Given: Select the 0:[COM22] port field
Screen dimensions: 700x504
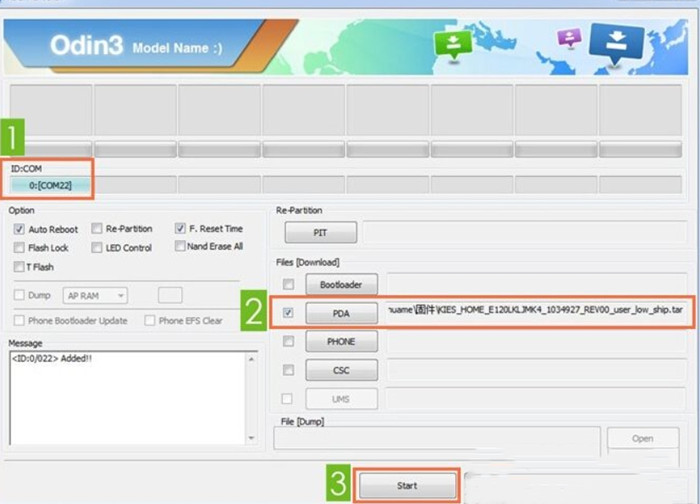Looking at the screenshot, I should coord(49,185).
